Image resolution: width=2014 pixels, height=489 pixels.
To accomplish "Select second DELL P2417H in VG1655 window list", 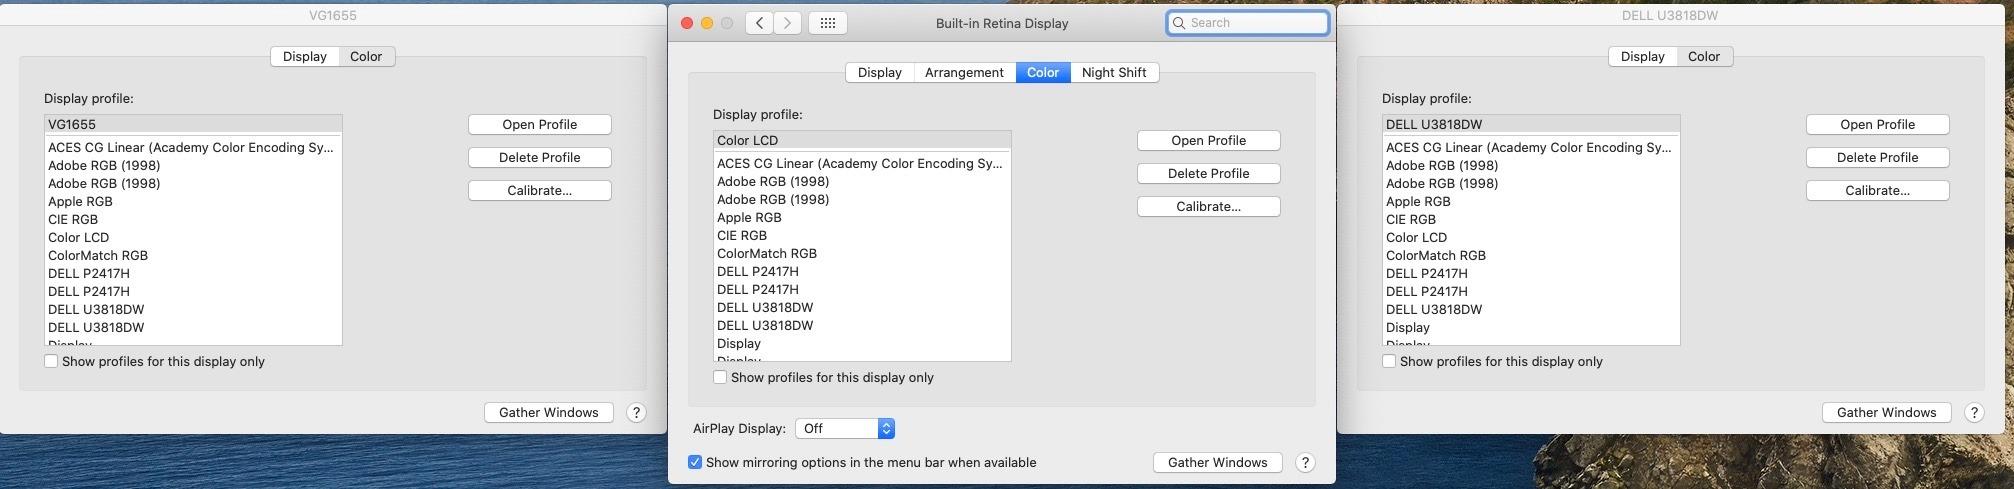I will (193, 291).
